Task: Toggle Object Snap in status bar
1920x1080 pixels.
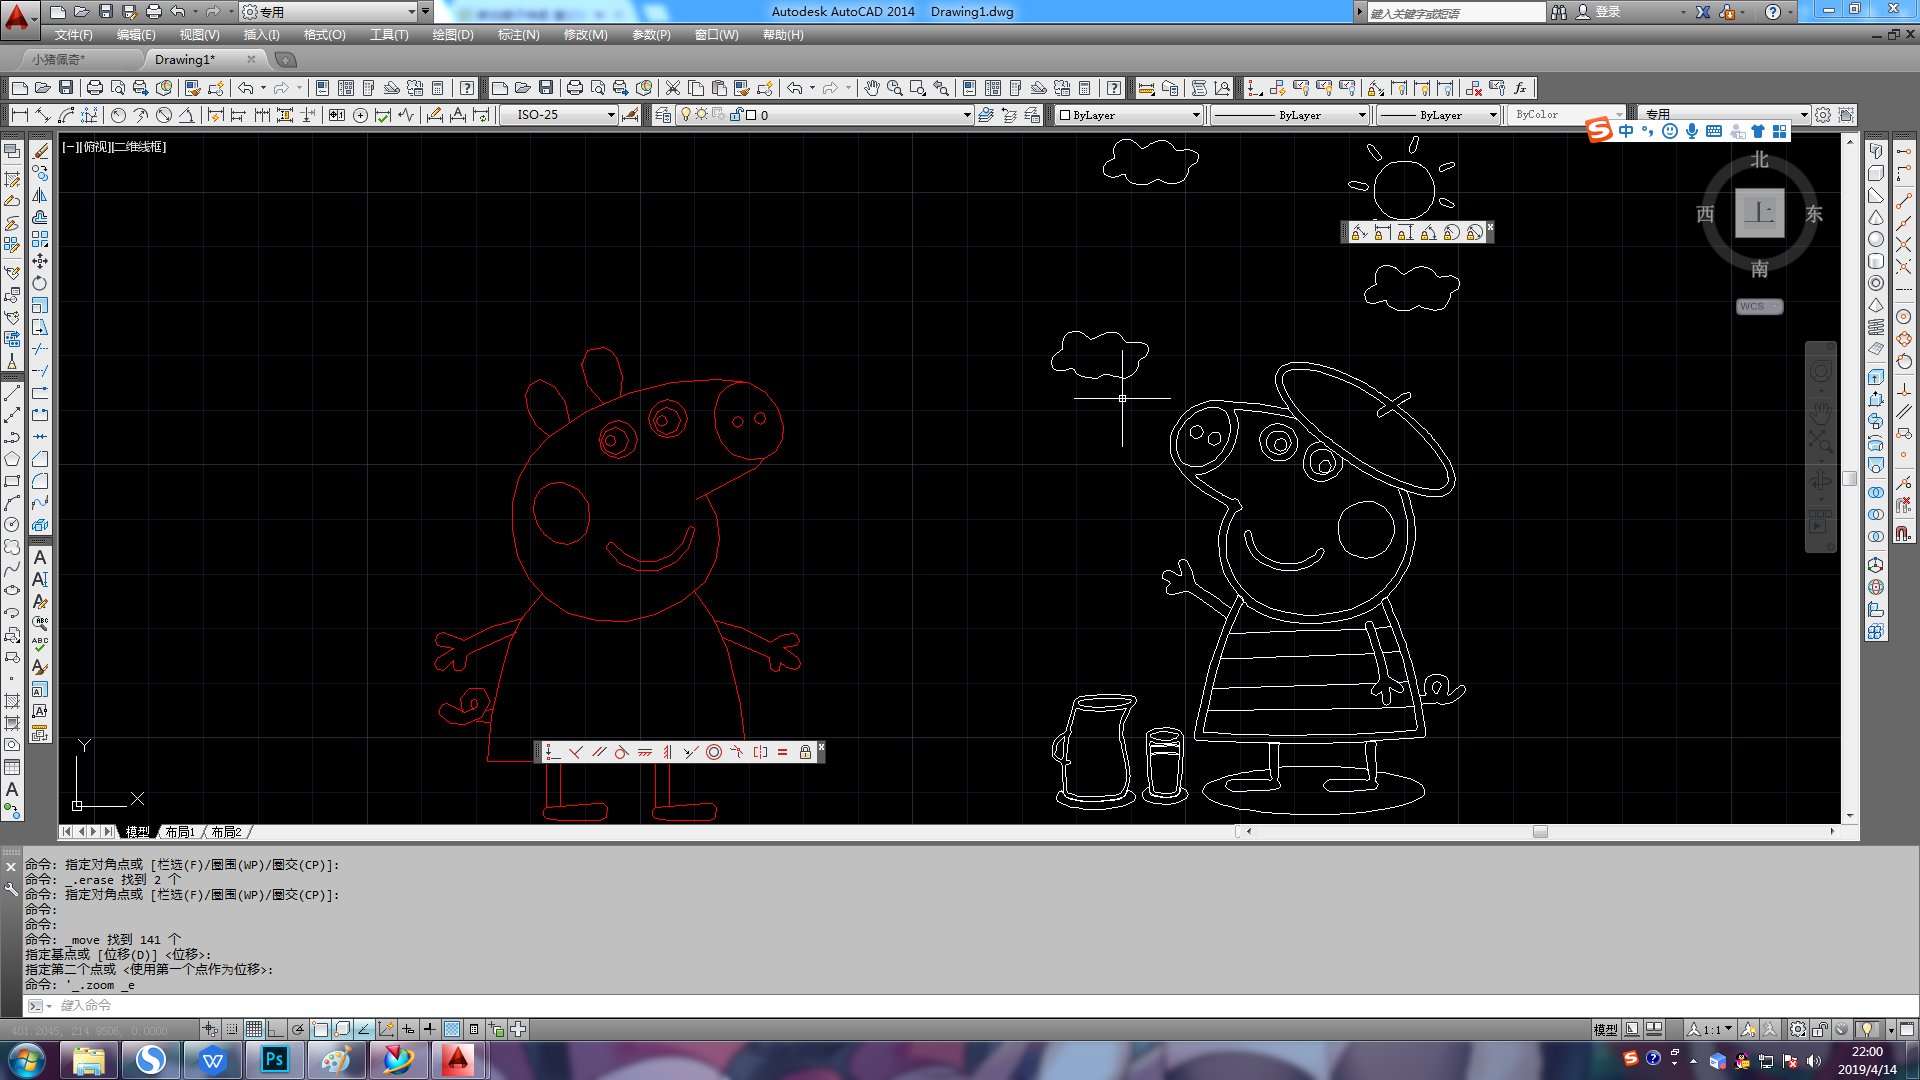Action: click(x=320, y=1029)
